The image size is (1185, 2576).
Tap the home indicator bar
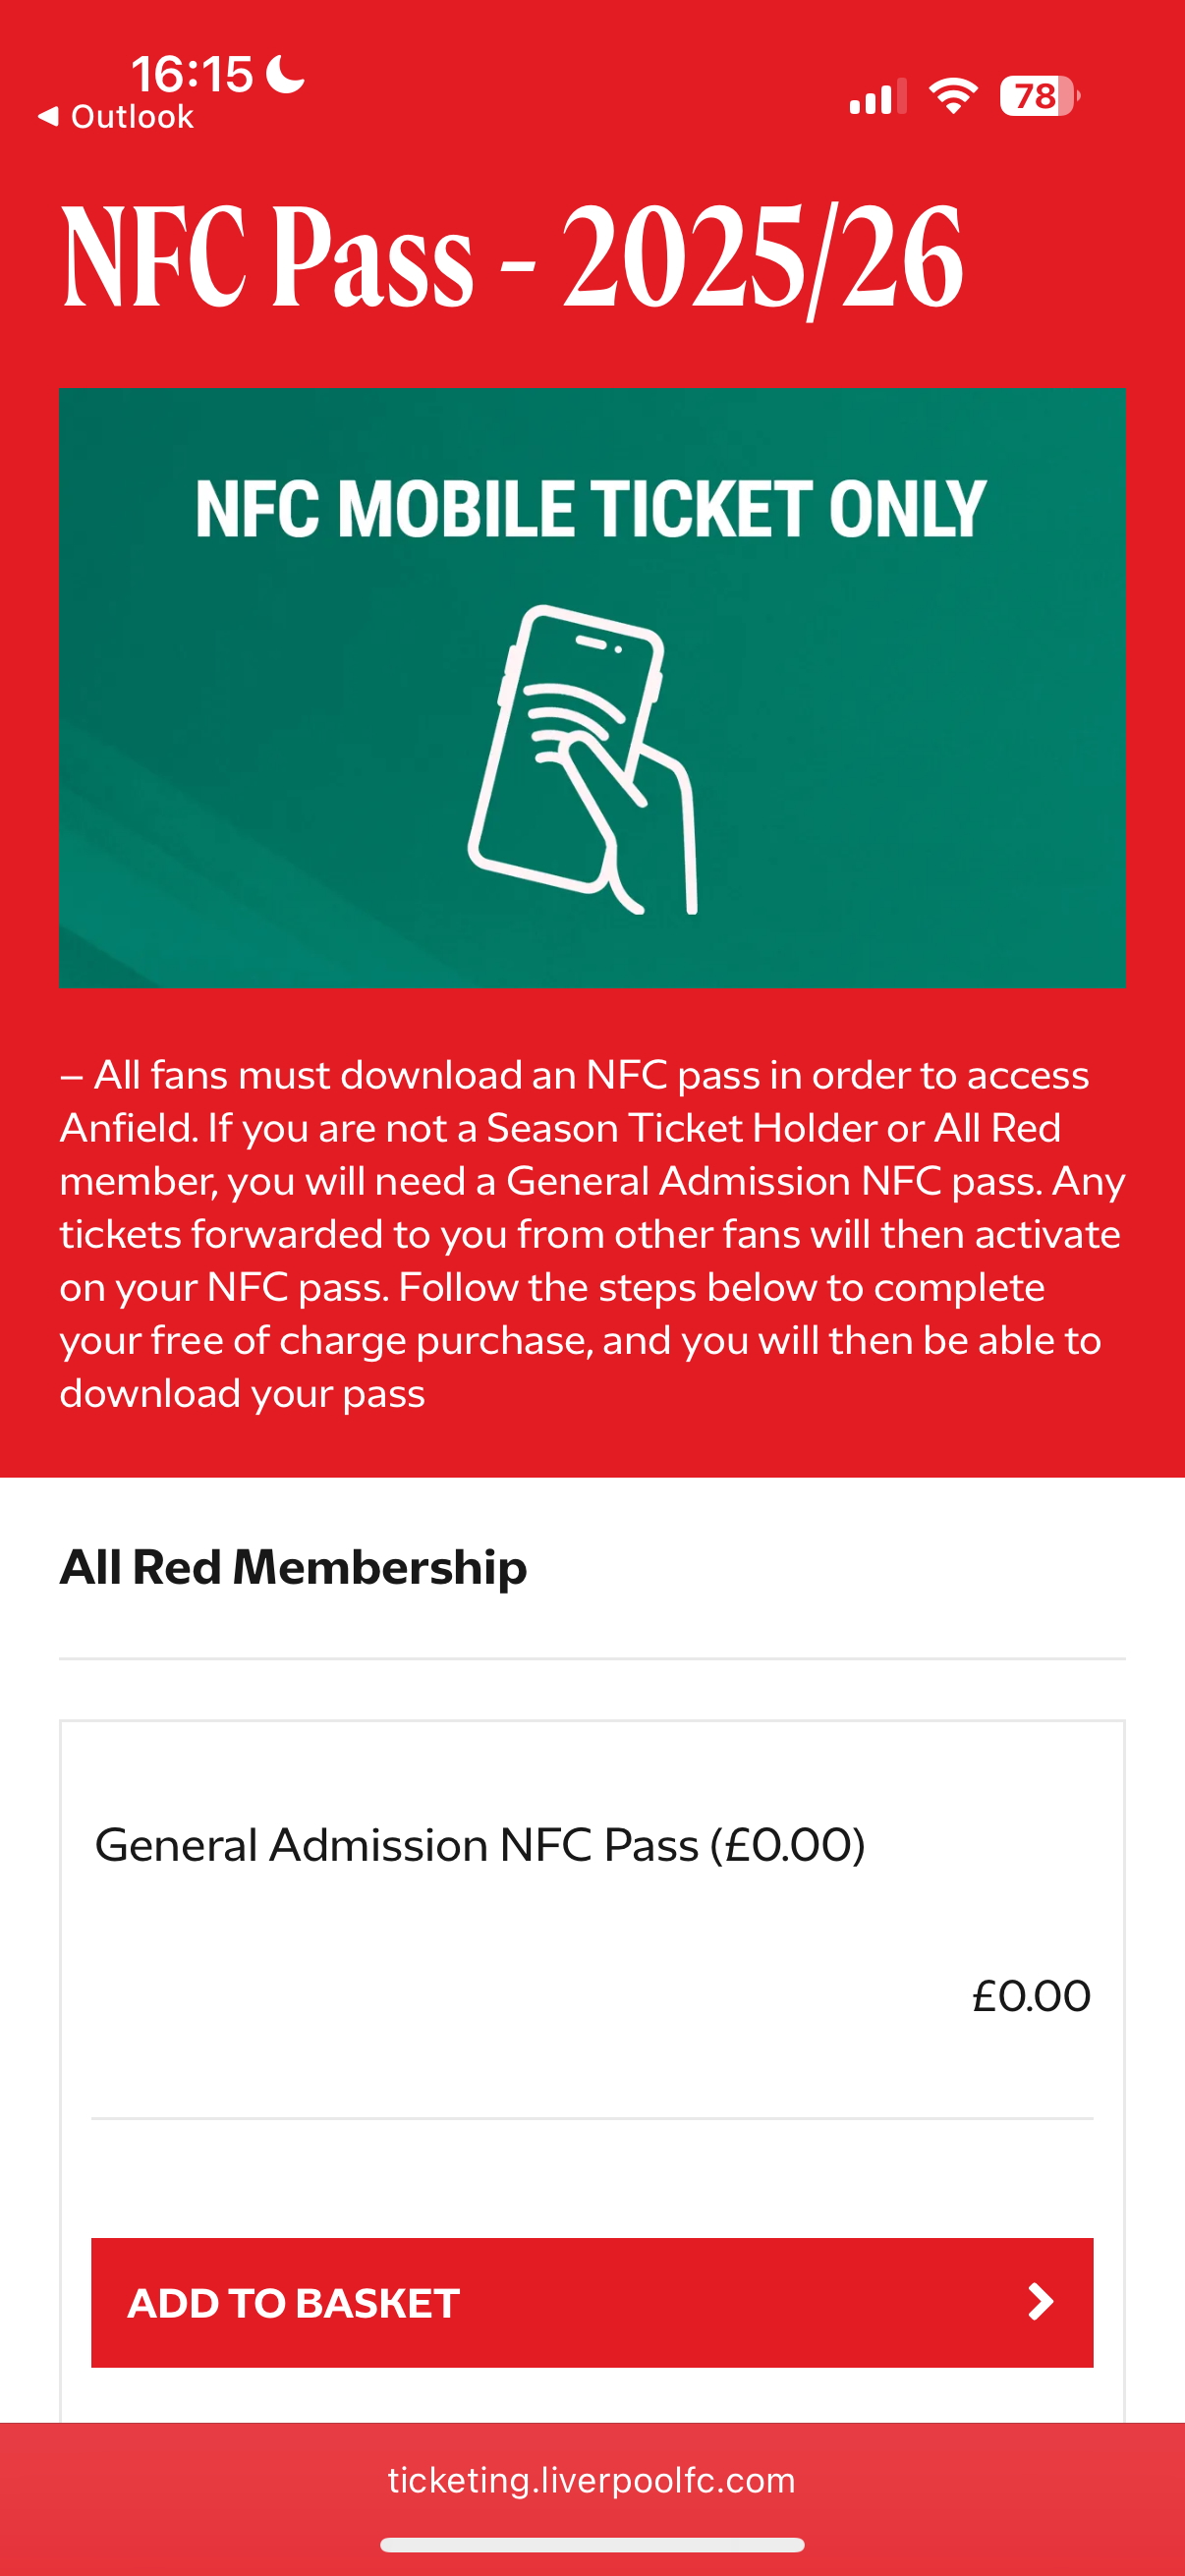(592, 2545)
